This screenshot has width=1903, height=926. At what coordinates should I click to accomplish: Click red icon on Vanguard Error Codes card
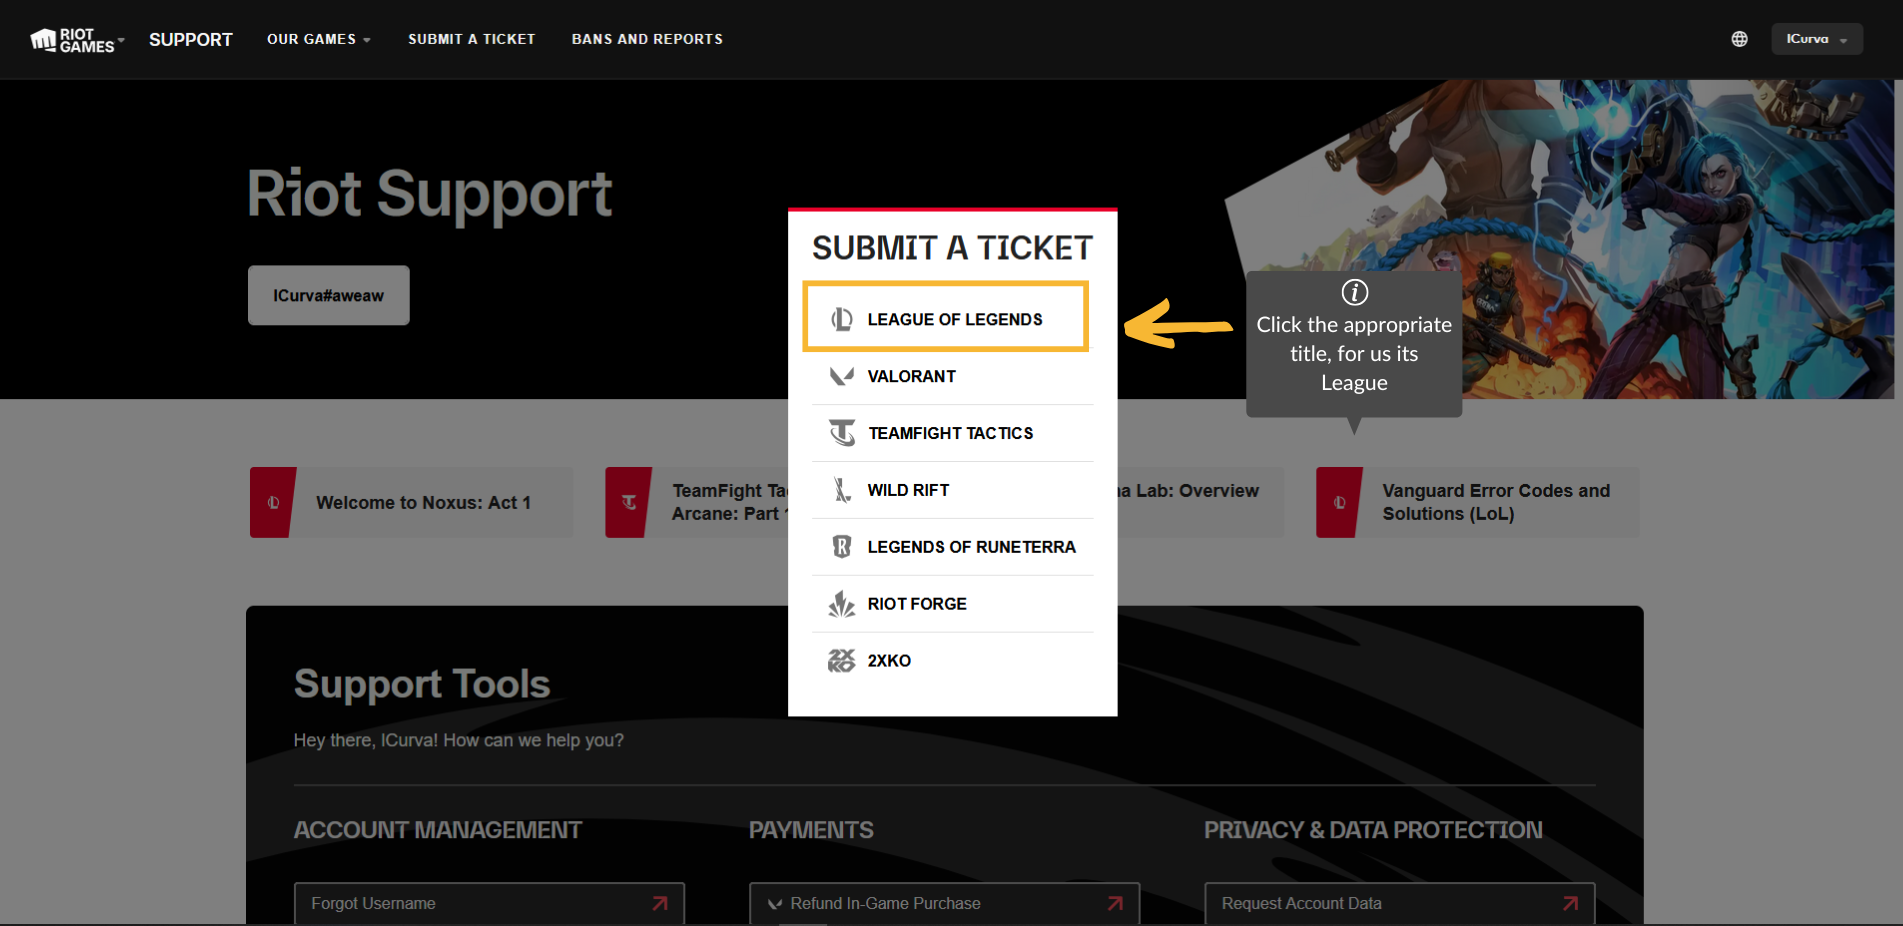click(x=1340, y=503)
